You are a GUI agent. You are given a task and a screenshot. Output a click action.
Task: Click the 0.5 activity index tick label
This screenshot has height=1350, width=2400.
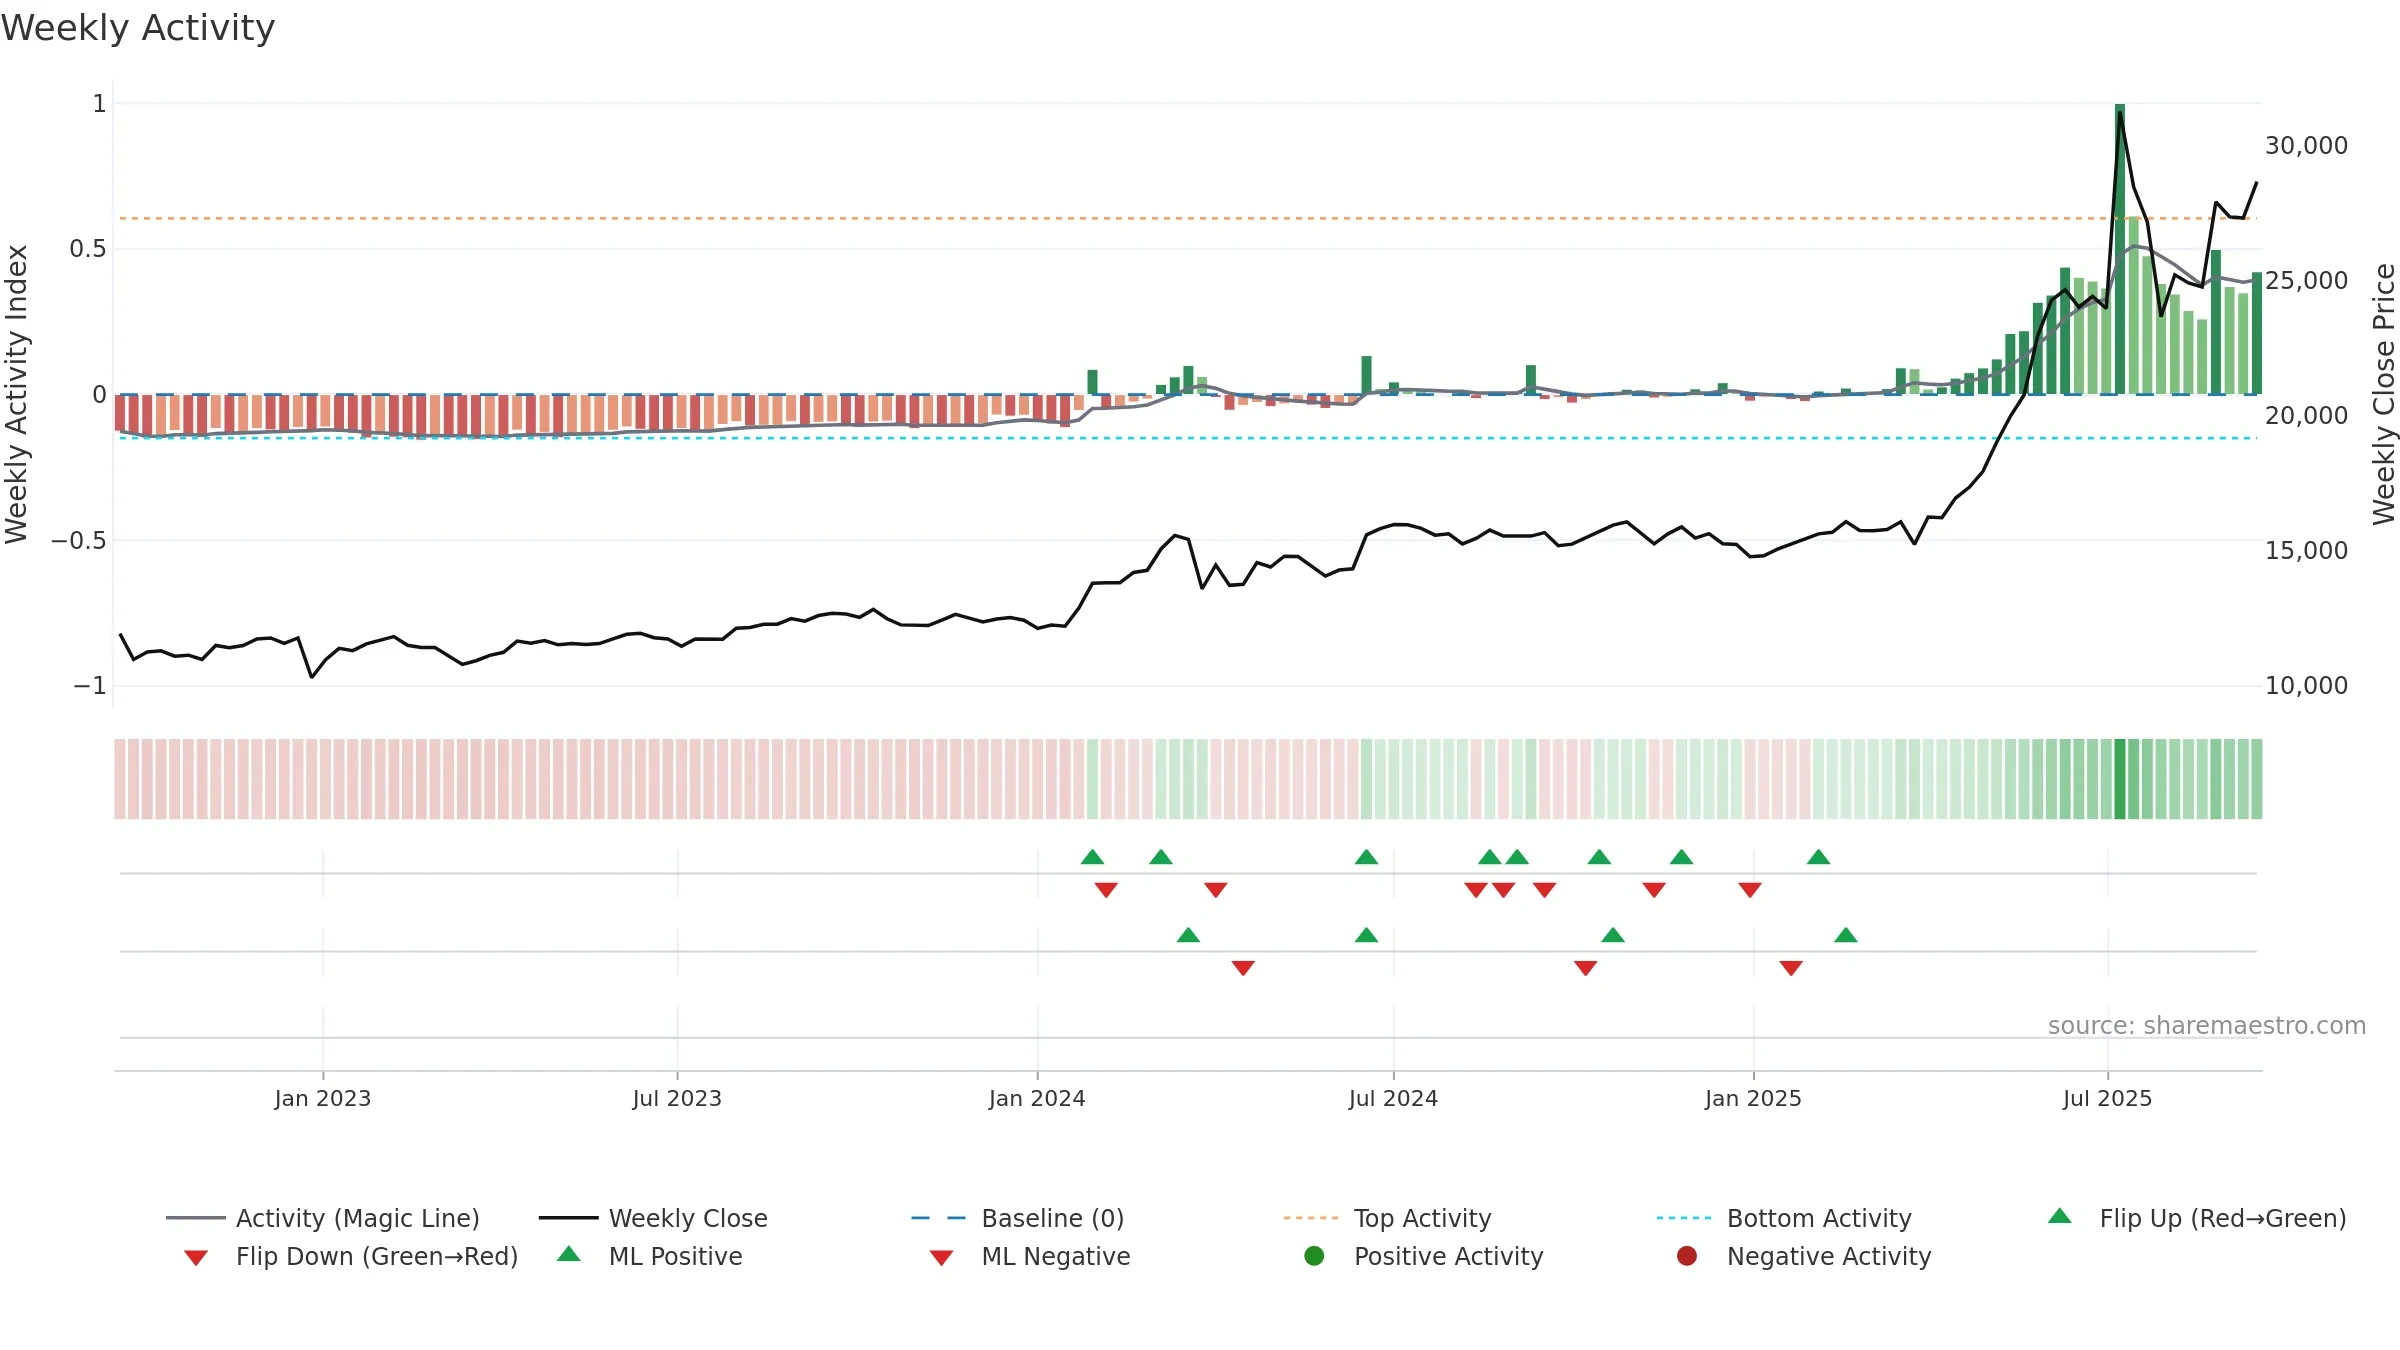coord(88,249)
